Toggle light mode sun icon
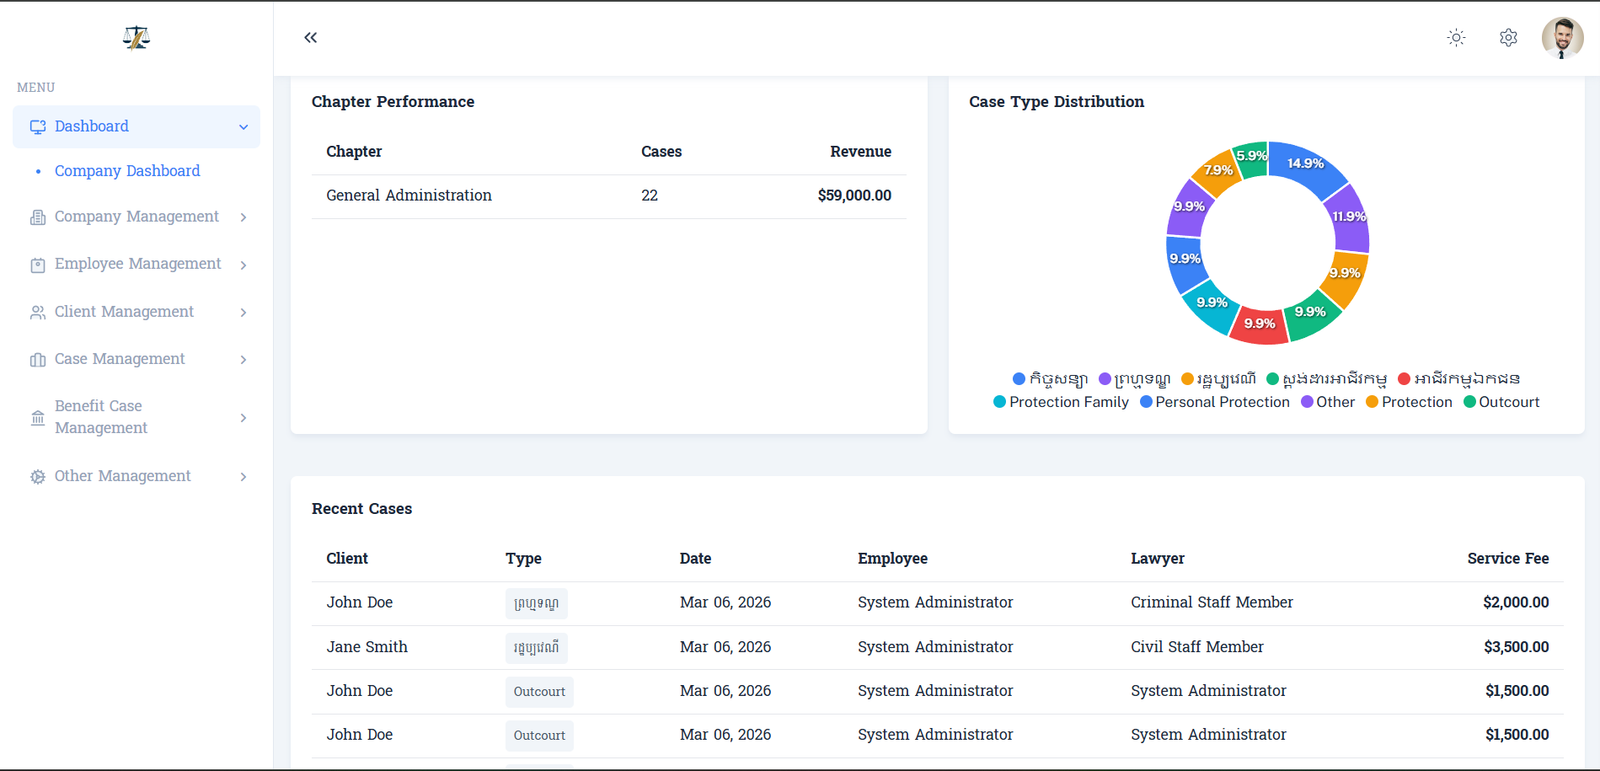This screenshot has height=771, width=1600. click(x=1456, y=38)
